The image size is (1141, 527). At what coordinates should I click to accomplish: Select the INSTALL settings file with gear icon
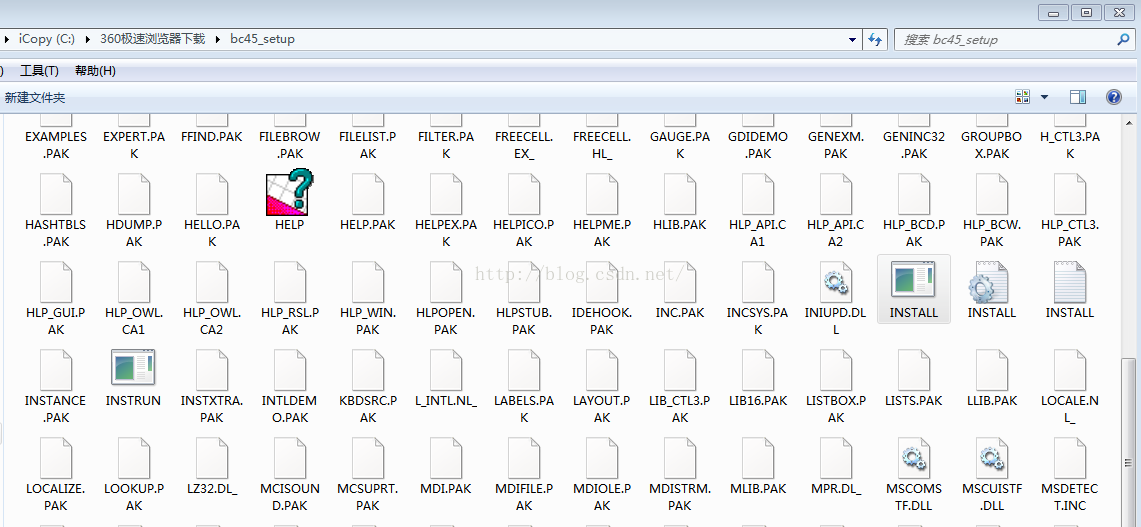(991, 281)
